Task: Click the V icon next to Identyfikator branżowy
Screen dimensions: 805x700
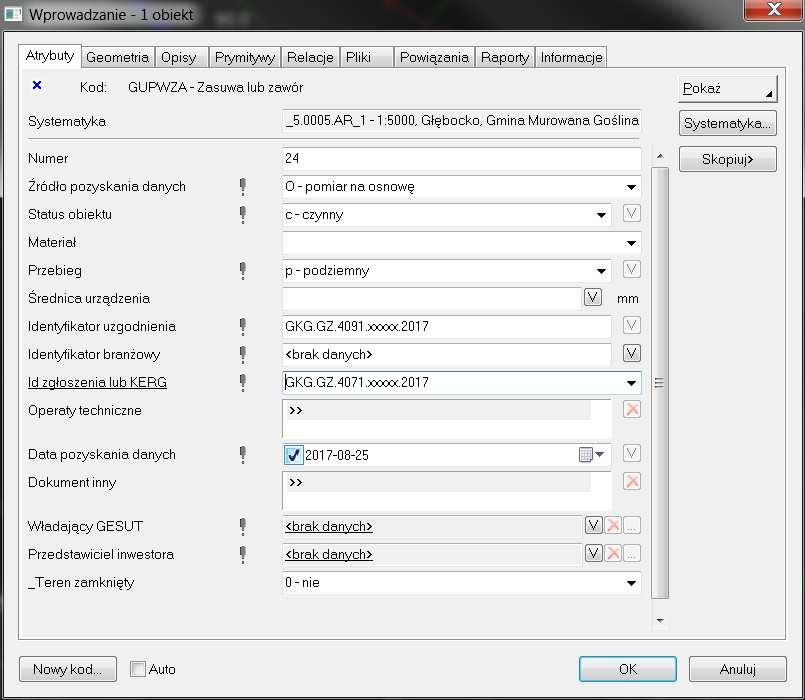Action: pos(631,353)
